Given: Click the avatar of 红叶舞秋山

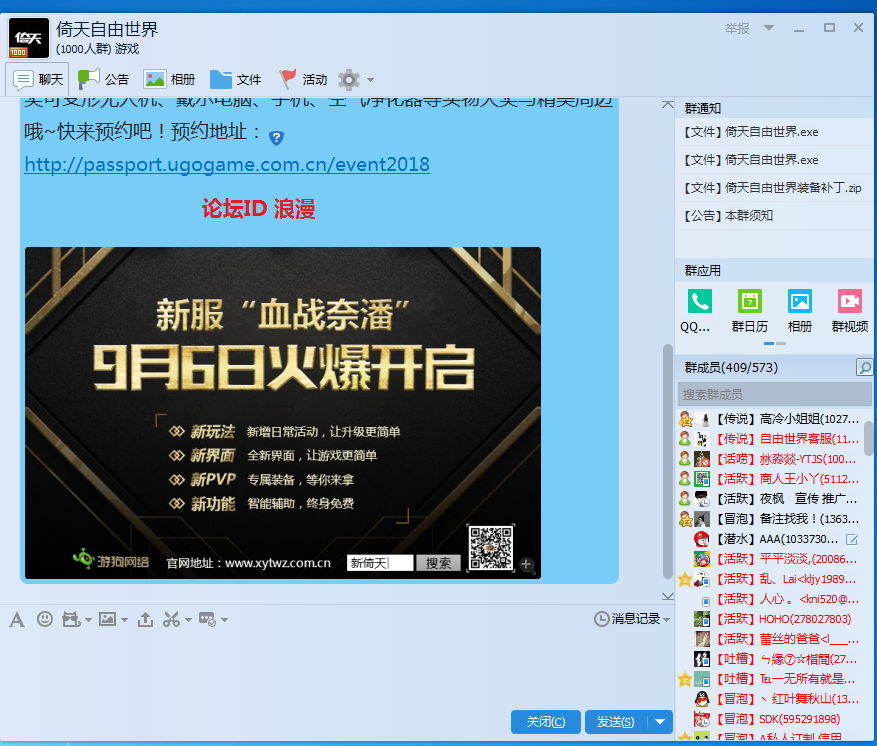Looking at the screenshot, I should click(702, 699).
